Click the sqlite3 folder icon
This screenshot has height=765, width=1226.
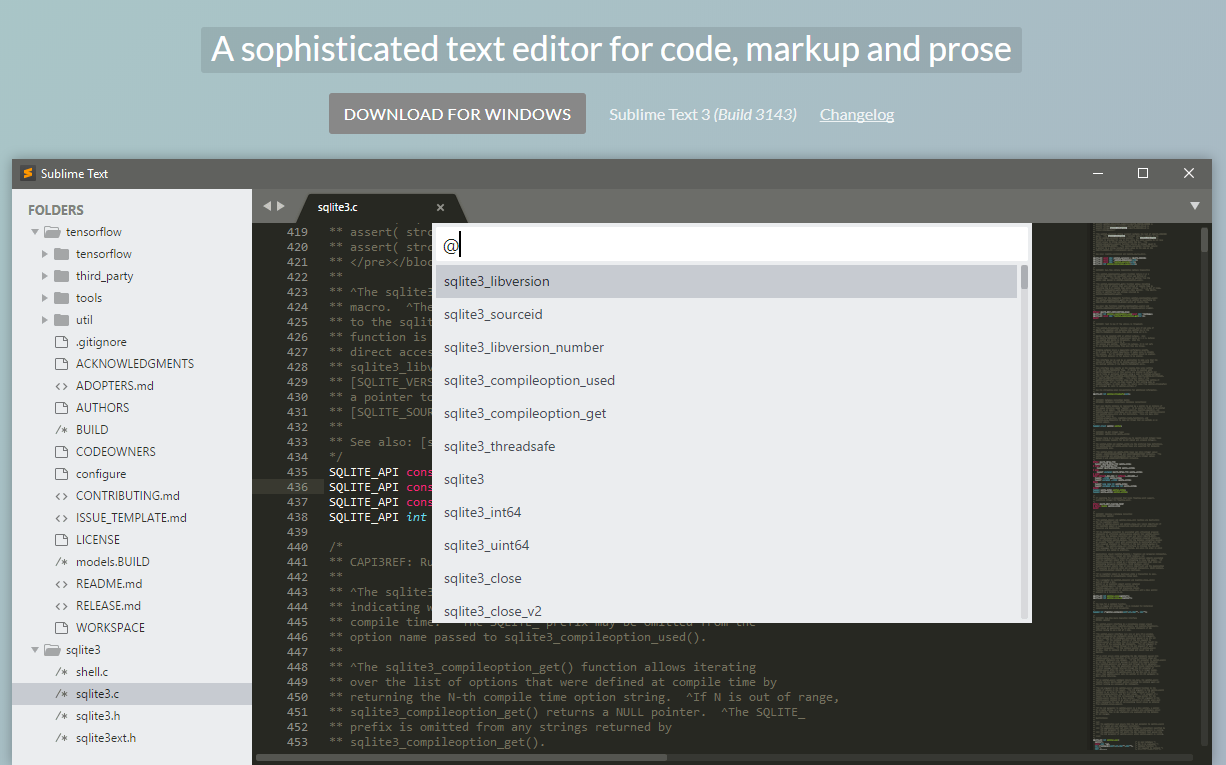pyautogui.click(x=53, y=650)
